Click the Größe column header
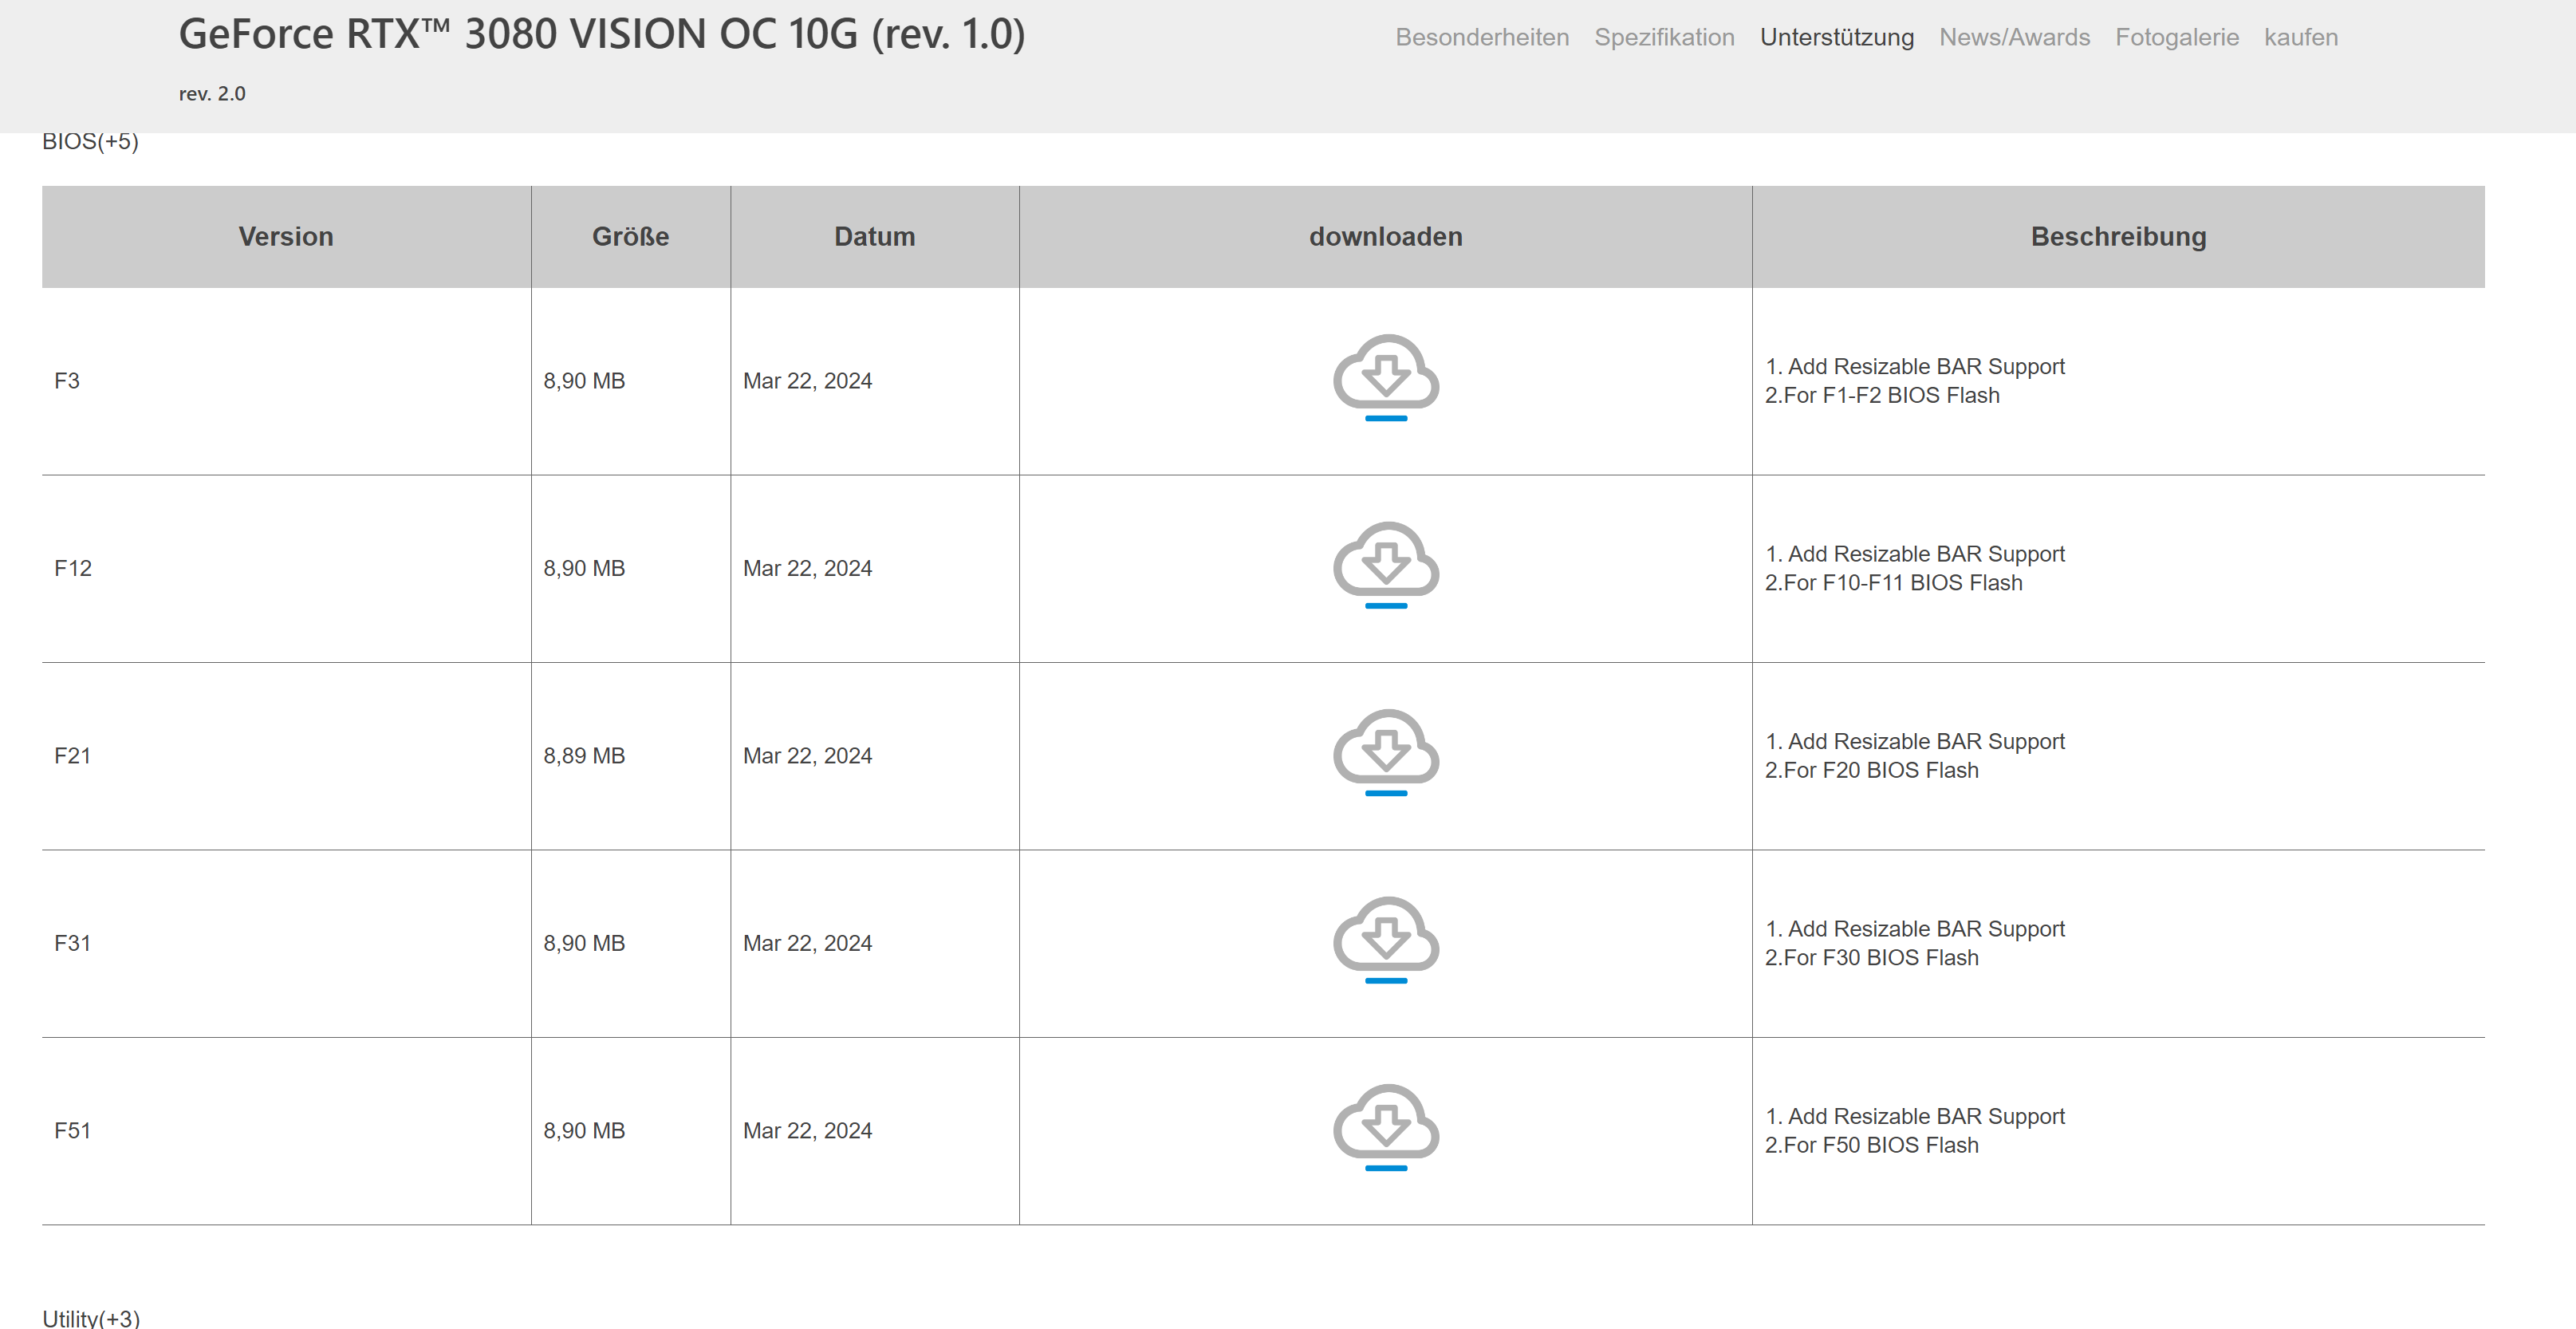 coord(630,237)
